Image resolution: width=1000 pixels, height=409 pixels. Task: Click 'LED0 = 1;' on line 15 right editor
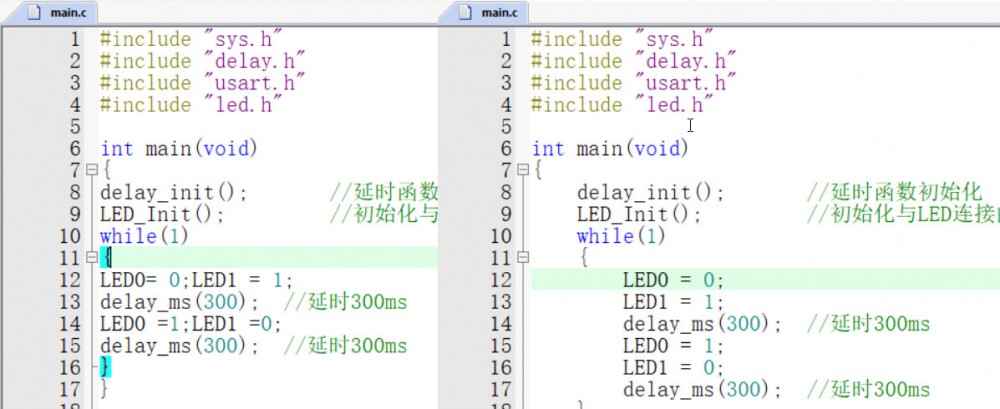coord(673,345)
